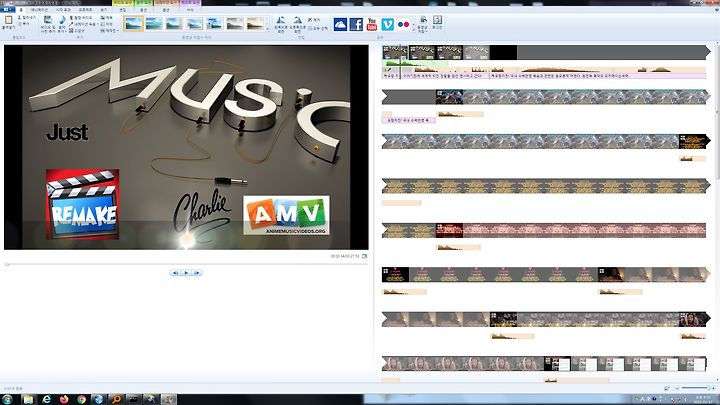
Task: Click the video preview monitor
Action: click(x=186, y=147)
